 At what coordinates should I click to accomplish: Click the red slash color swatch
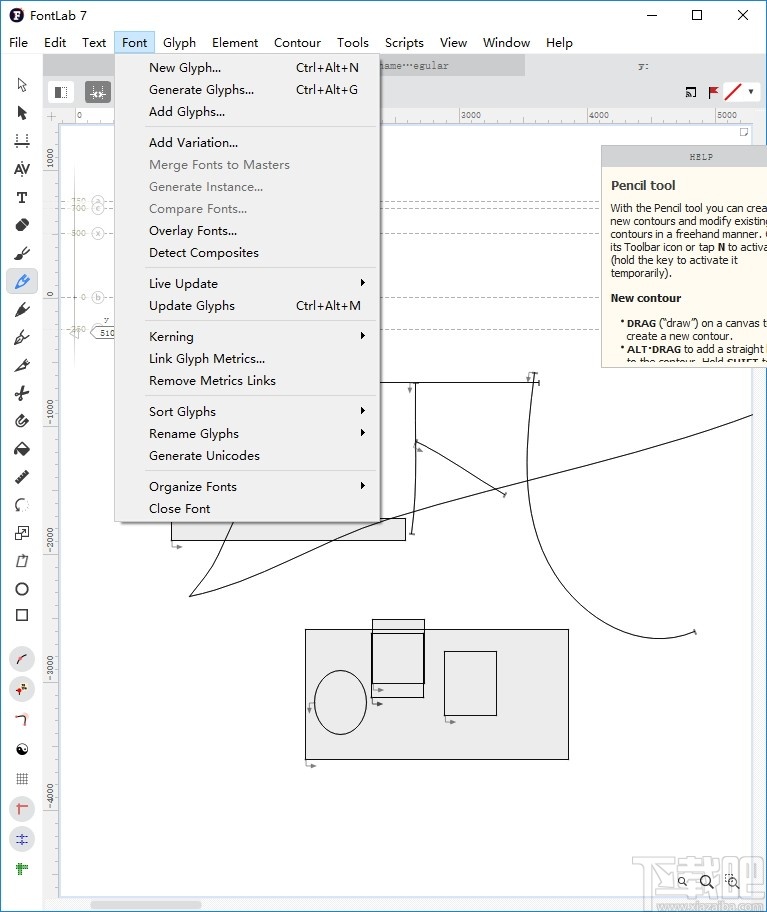pos(733,92)
